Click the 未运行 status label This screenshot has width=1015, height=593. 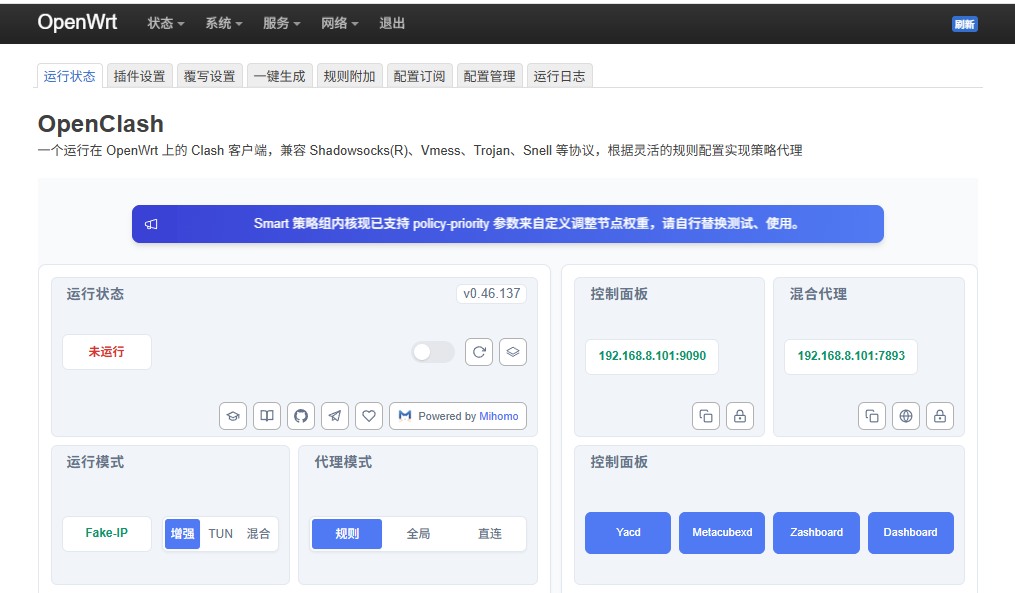click(x=107, y=352)
